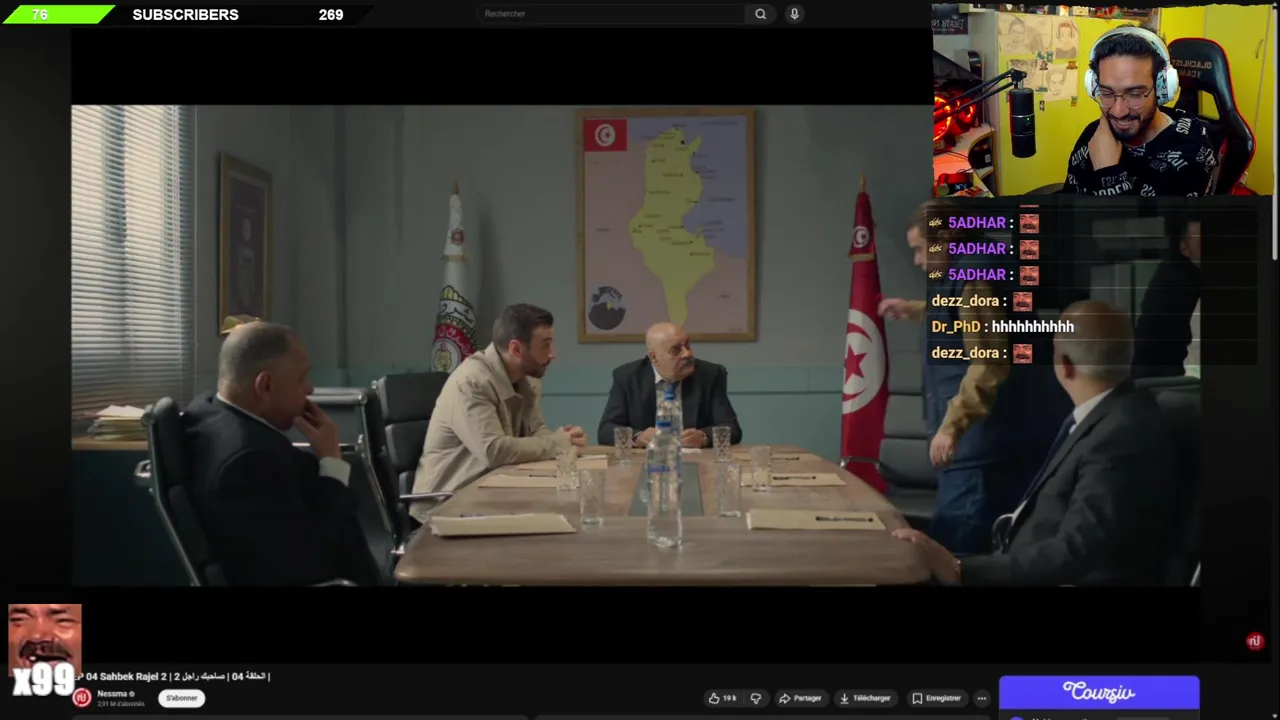Open the Partager share button
Image resolution: width=1280 pixels, height=720 pixels.
coord(801,698)
